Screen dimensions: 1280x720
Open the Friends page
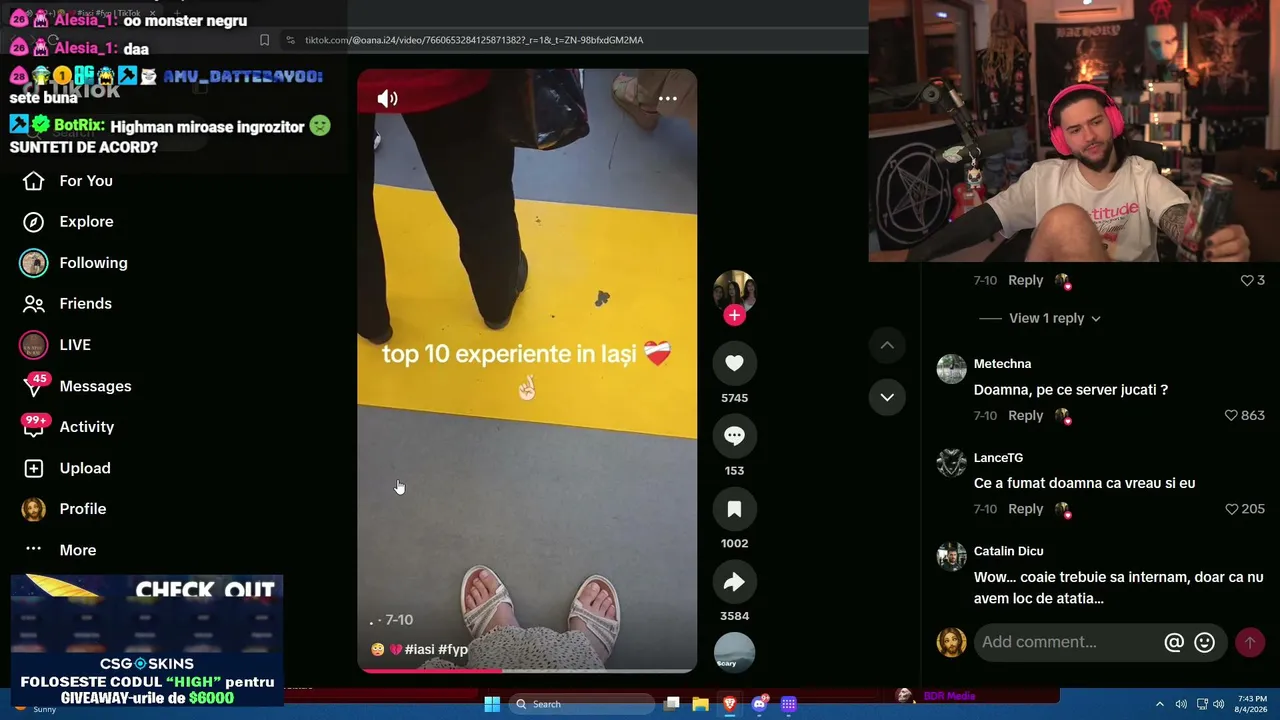coord(85,304)
